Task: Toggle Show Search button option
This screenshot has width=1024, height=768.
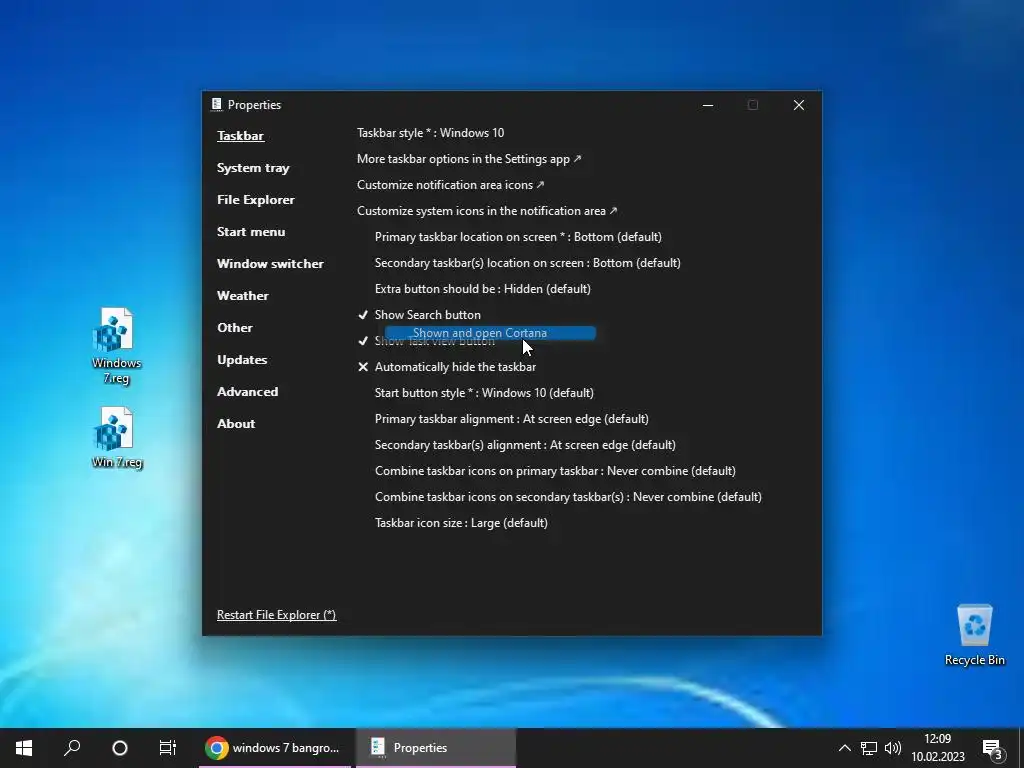Action: [419, 315]
